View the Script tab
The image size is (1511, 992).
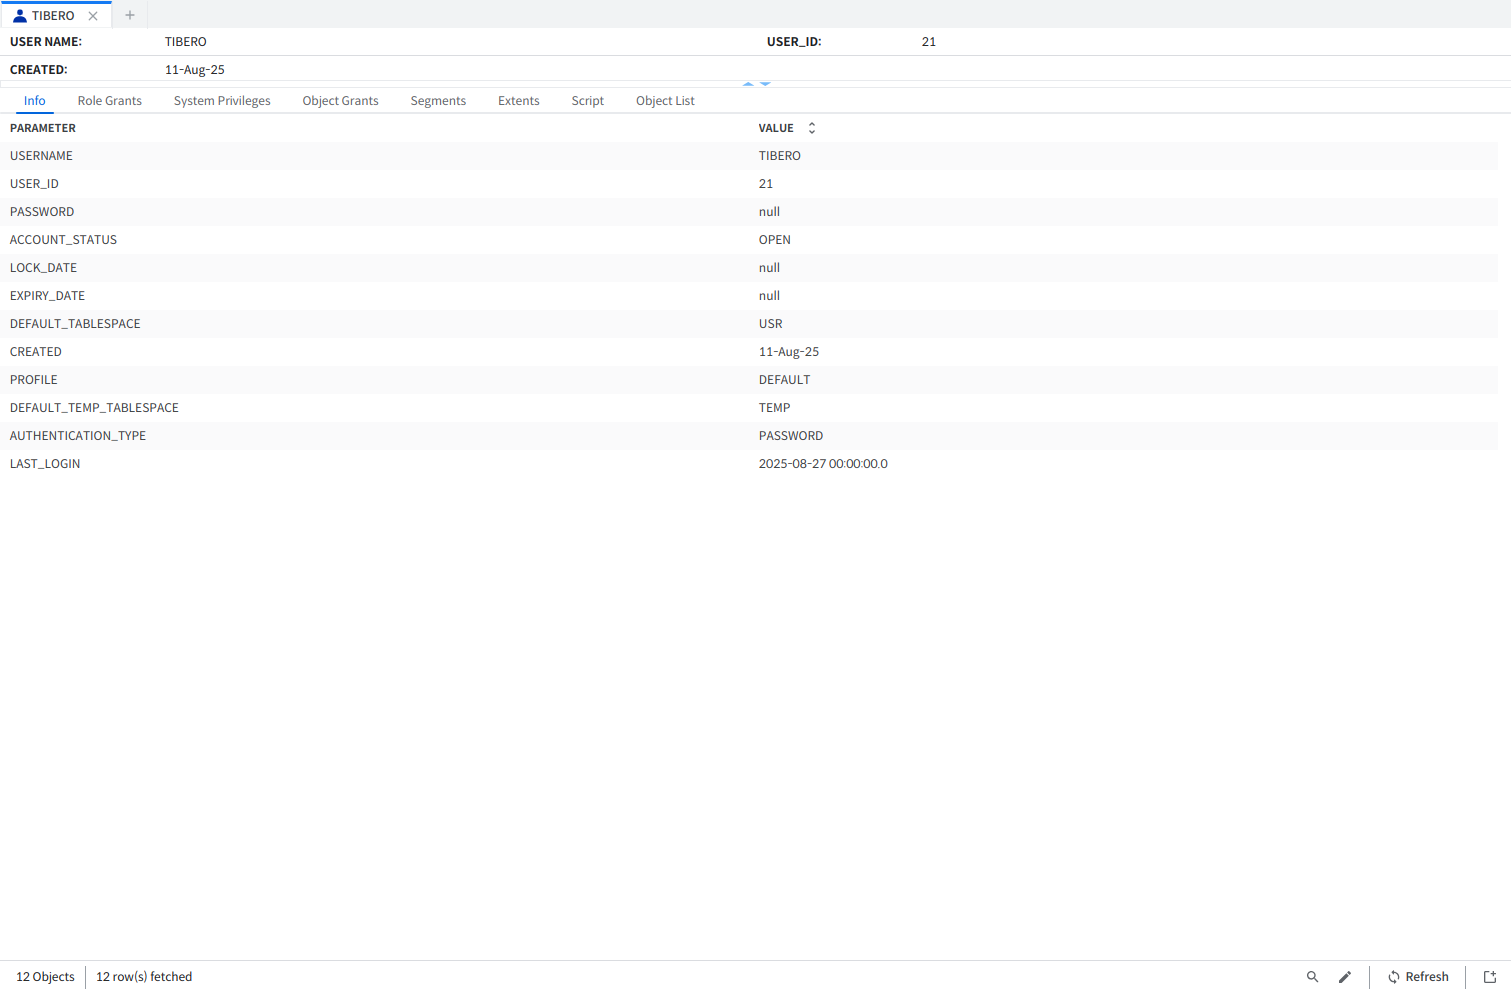587,101
